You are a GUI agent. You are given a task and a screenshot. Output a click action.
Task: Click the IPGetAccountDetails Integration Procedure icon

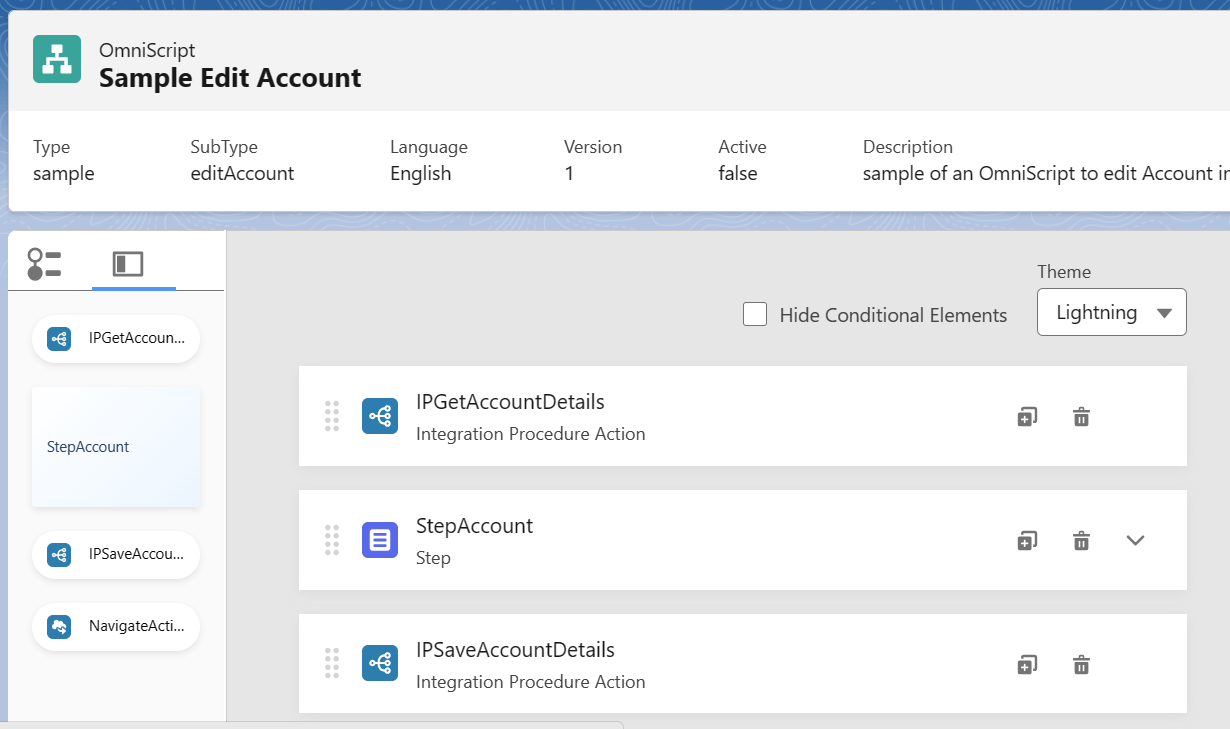click(380, 416)
